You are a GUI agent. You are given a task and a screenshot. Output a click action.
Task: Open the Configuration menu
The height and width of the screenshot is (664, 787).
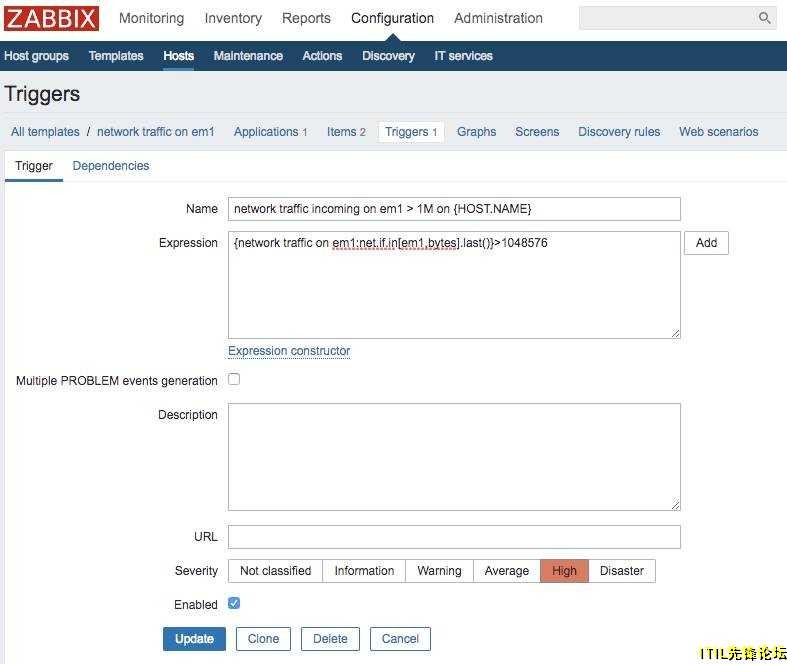coord(392,18)
